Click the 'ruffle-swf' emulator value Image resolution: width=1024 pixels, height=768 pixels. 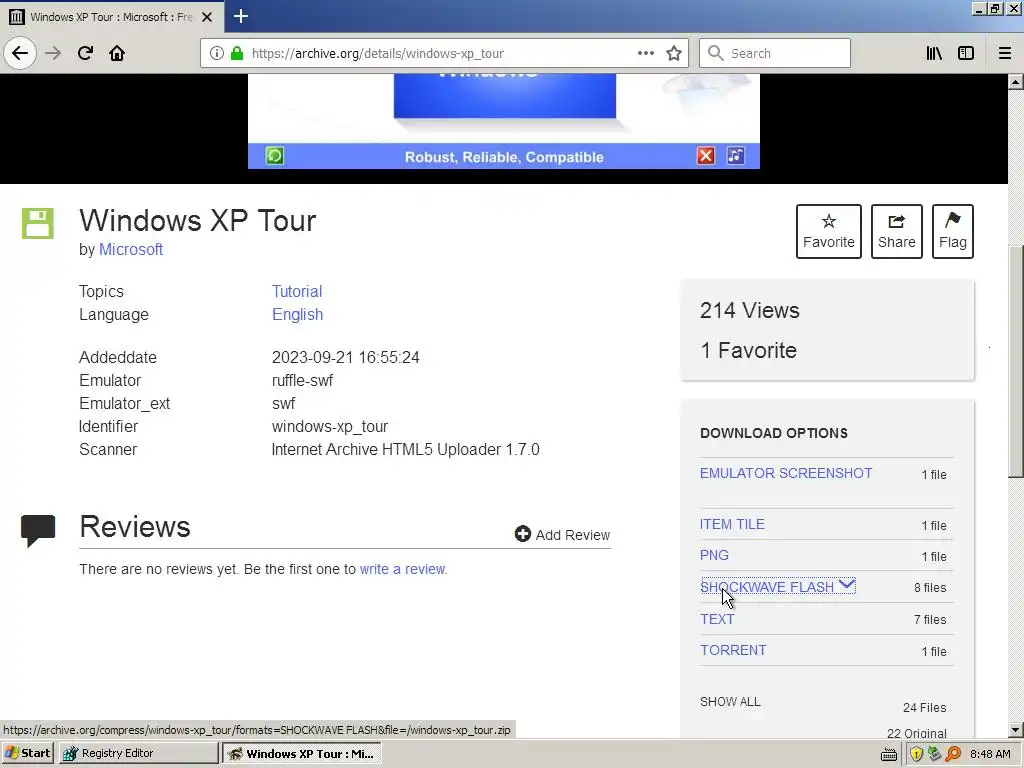click(302, 381)
